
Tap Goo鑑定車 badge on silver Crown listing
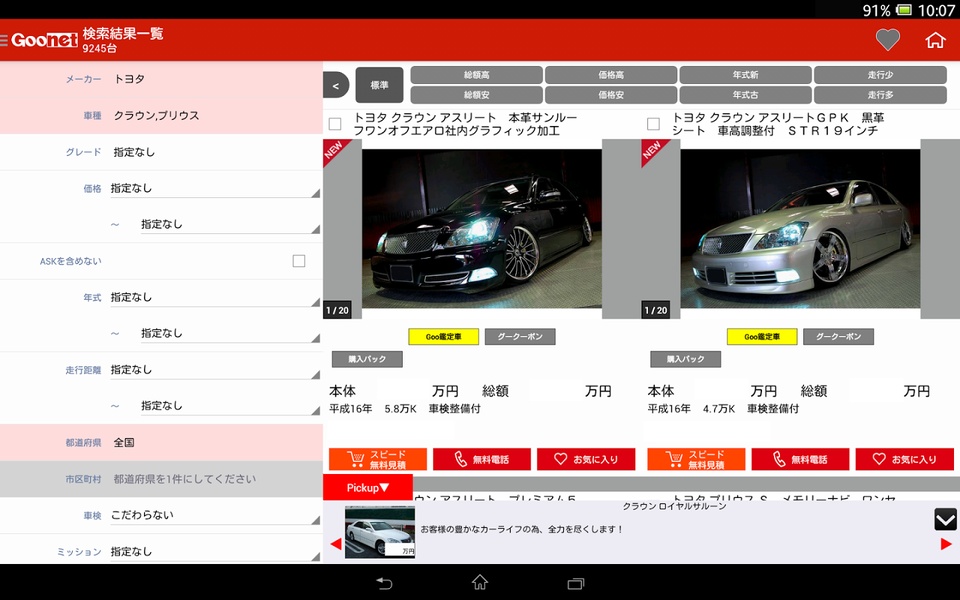pyautogui.click(x=762, y=336)
